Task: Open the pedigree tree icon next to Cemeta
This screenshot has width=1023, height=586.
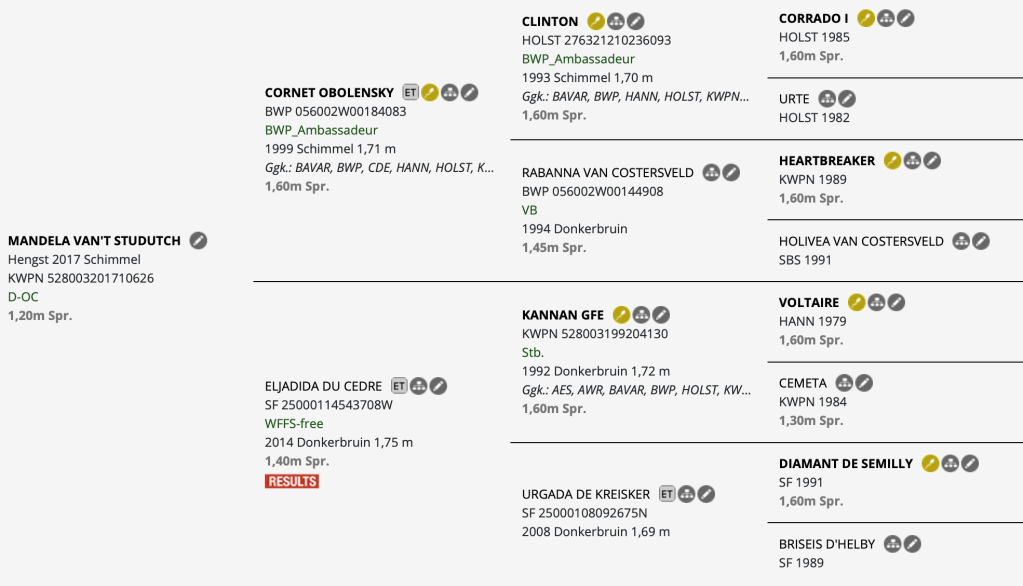Action: tap(844, 383)
